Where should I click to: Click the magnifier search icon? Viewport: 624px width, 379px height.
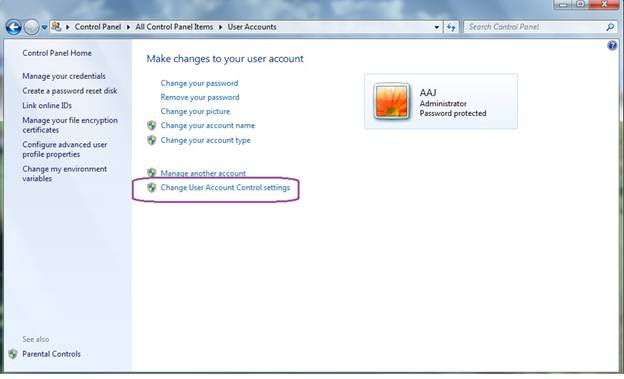coord(610,27)
